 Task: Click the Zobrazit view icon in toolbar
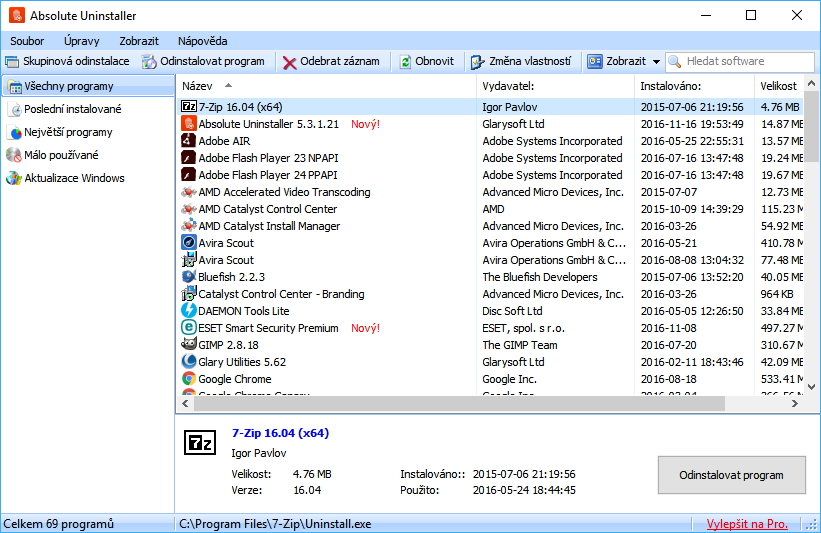click(x=595, y=62)
